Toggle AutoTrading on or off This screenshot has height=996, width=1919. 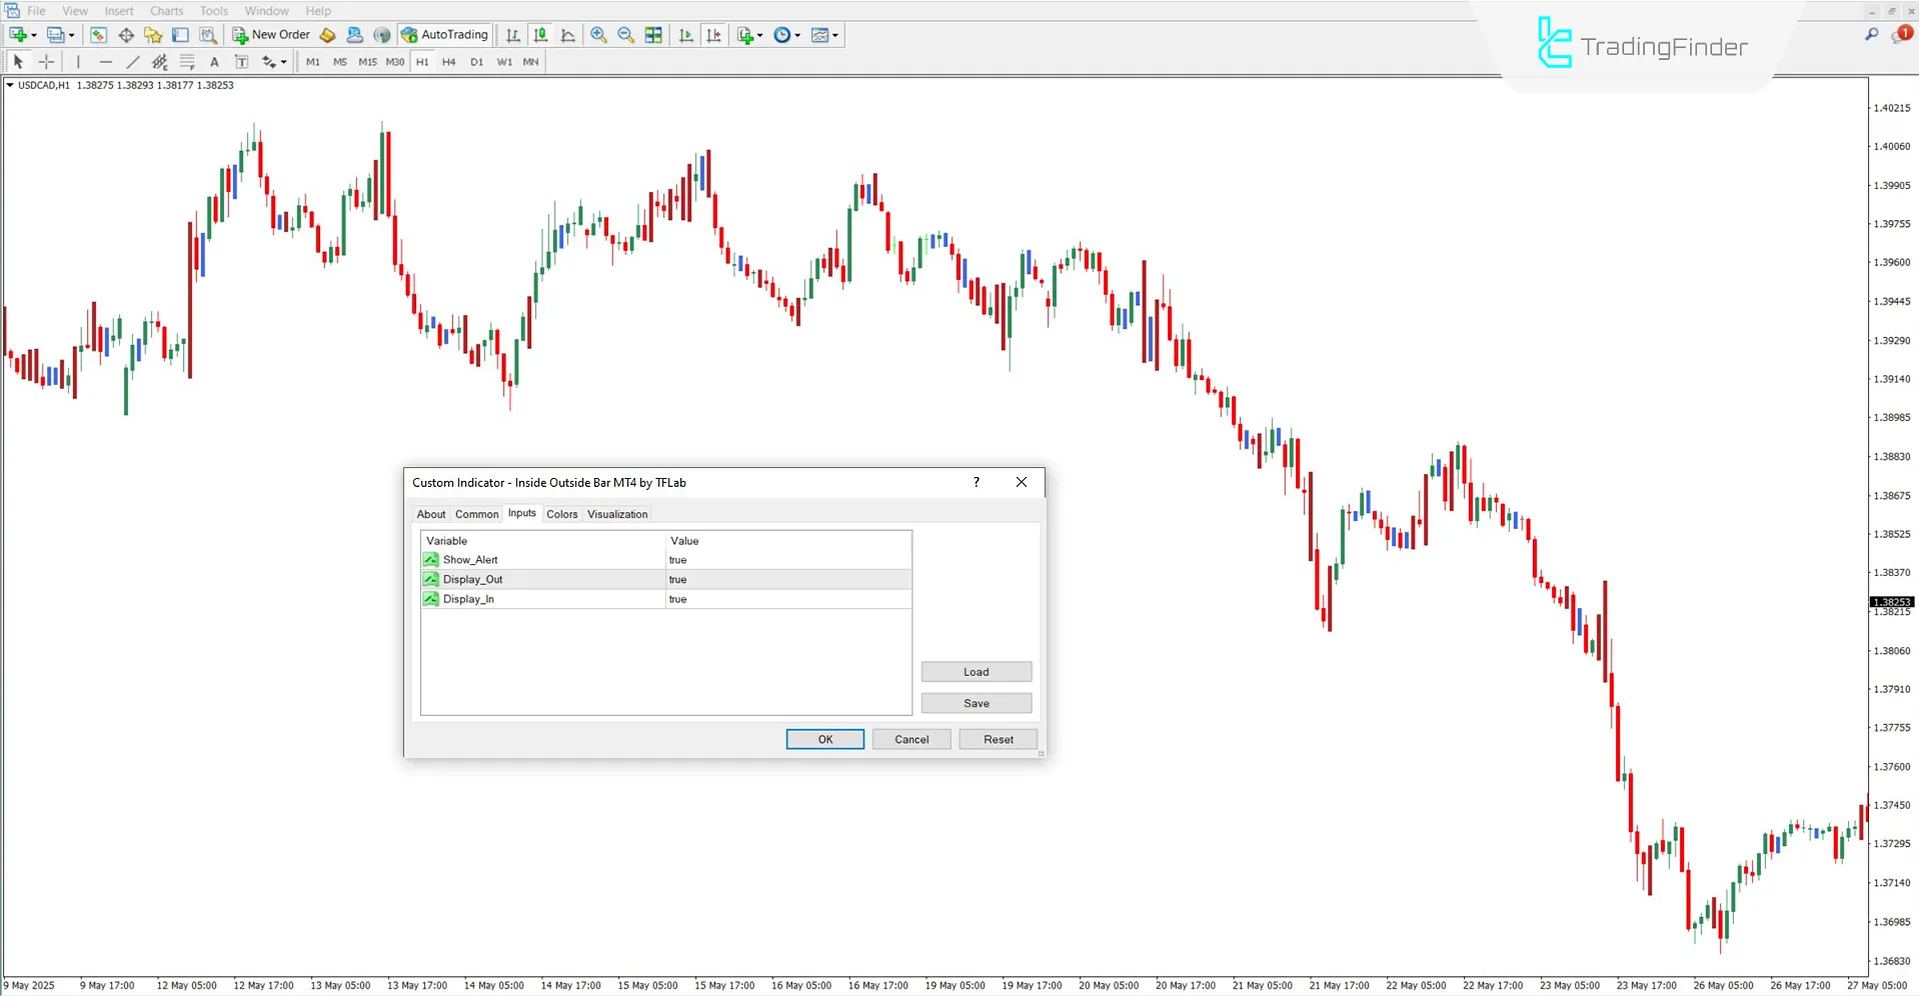tap(444, 34)
